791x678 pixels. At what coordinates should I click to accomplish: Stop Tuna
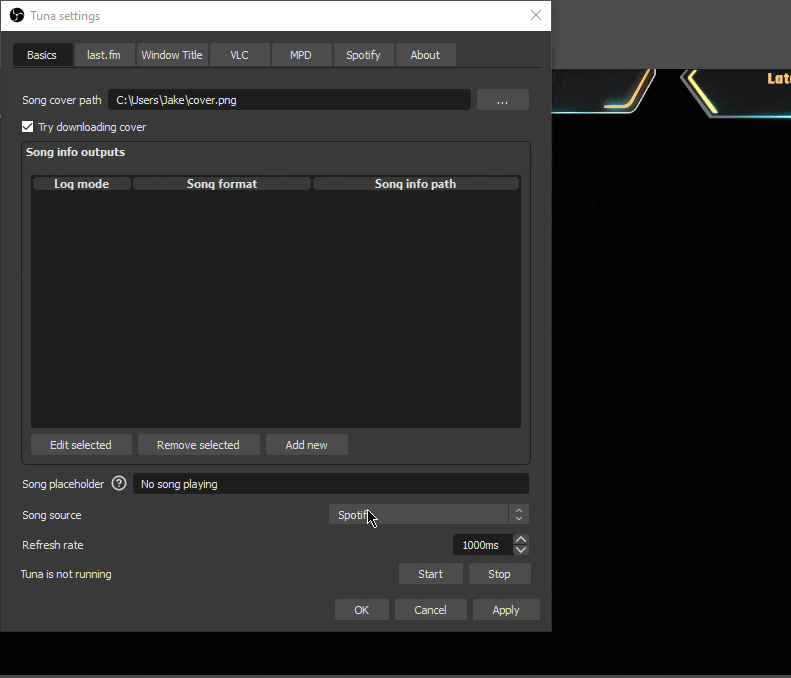499,574
